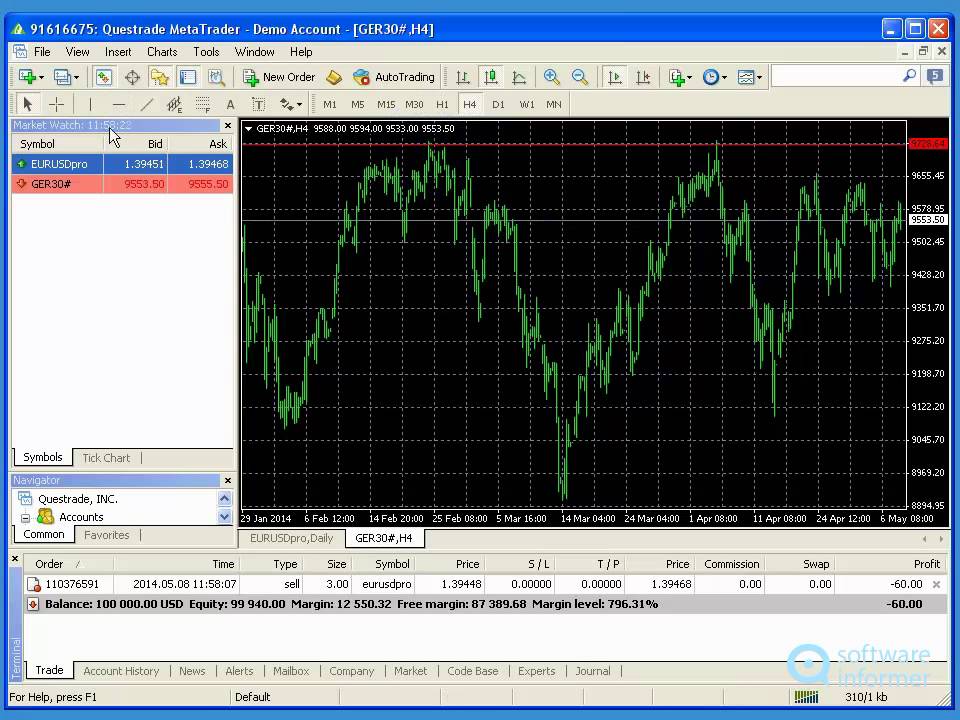The height and width of the screenshot is (720, 960).
Task: Toggle the Data Window crosshair-circle icon
Action: tap(132, 77)
